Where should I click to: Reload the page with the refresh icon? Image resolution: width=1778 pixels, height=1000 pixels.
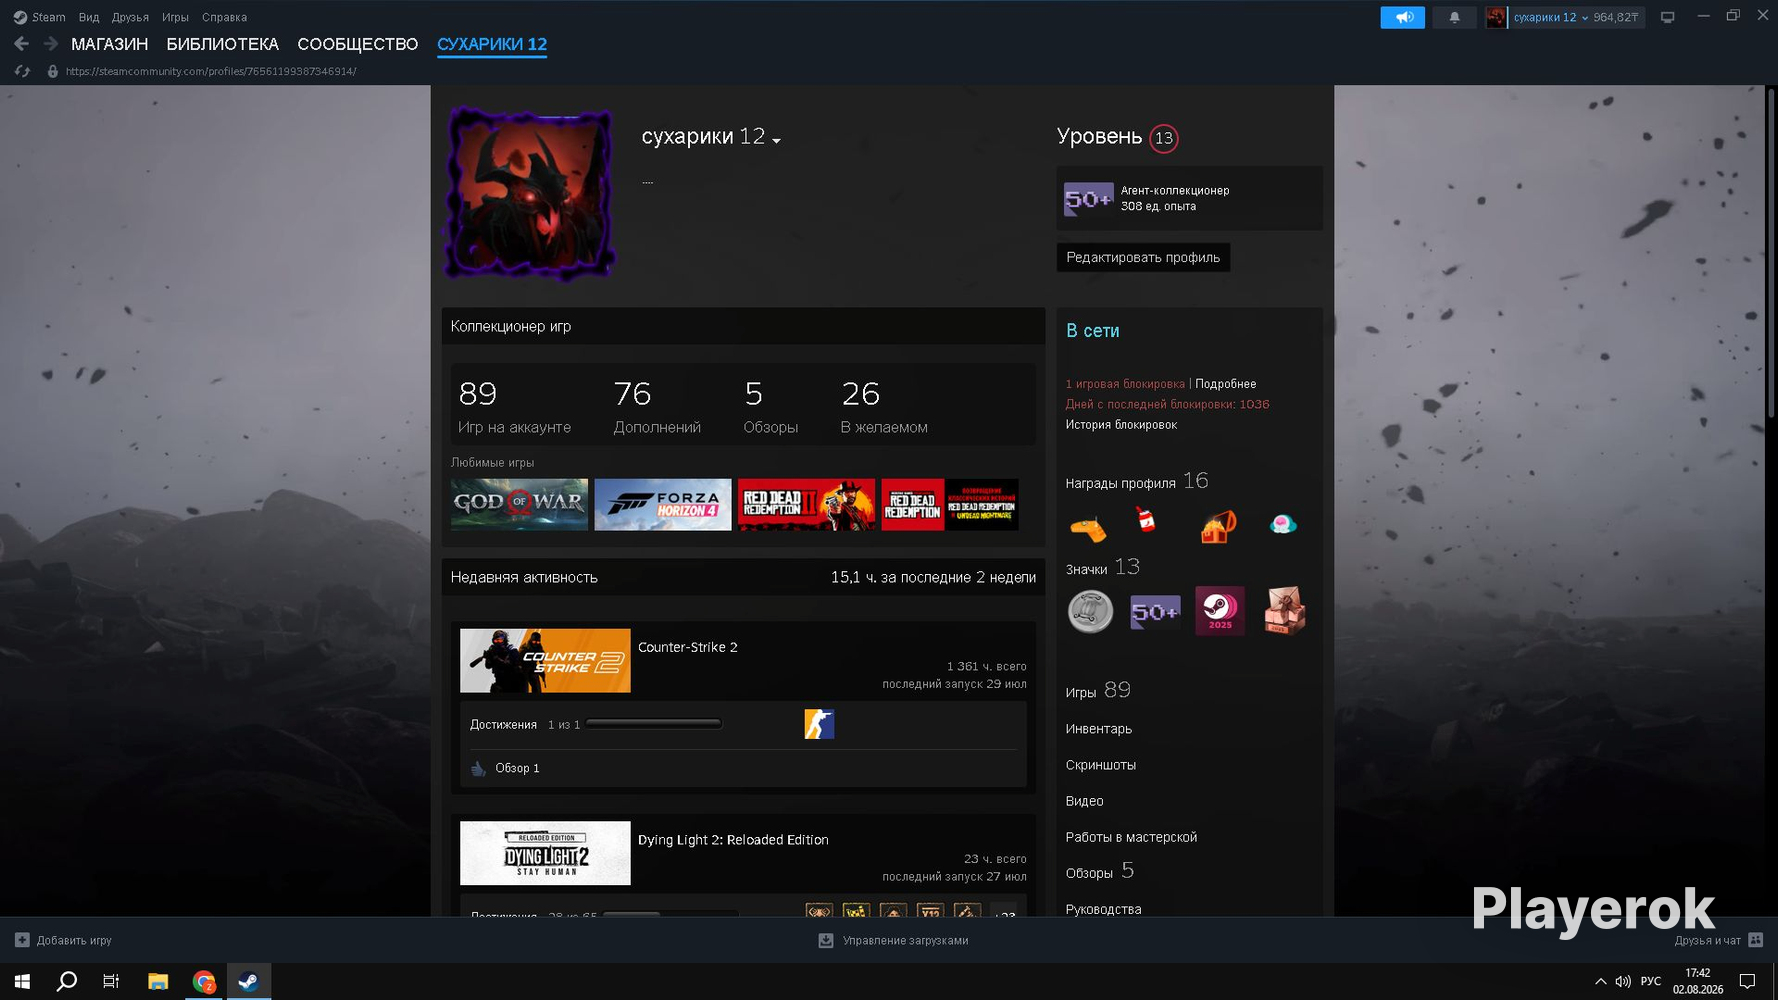click(22, 71)
